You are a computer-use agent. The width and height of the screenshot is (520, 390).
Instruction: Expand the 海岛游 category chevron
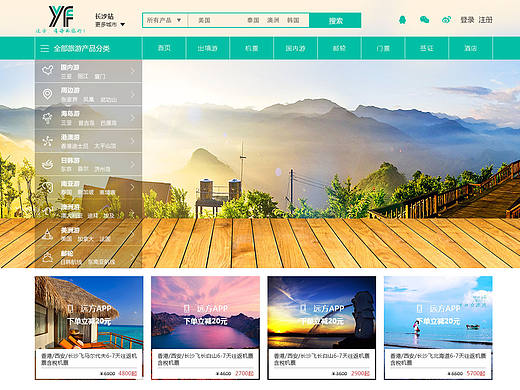coord(133,118)
